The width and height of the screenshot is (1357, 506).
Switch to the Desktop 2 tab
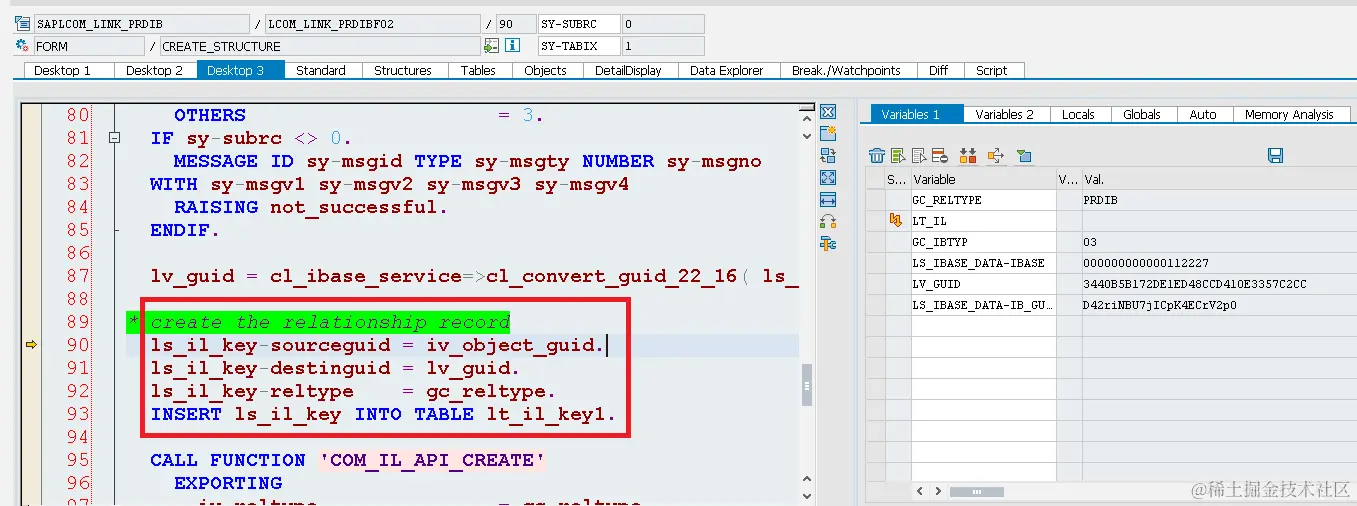pos(154,70)
